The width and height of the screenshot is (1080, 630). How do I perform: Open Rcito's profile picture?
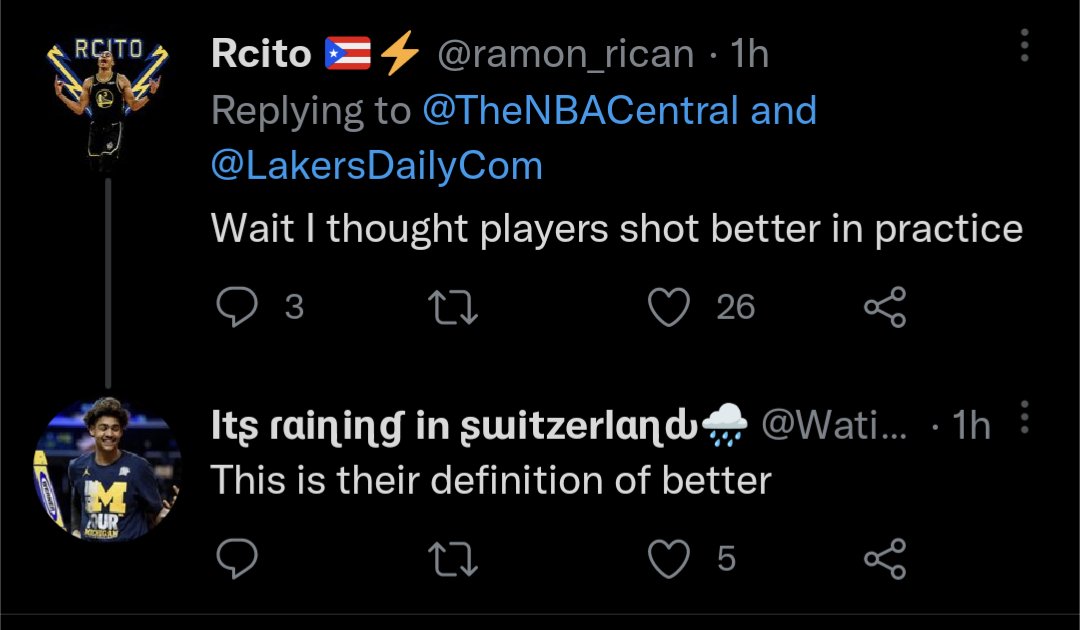pos(105,100)
